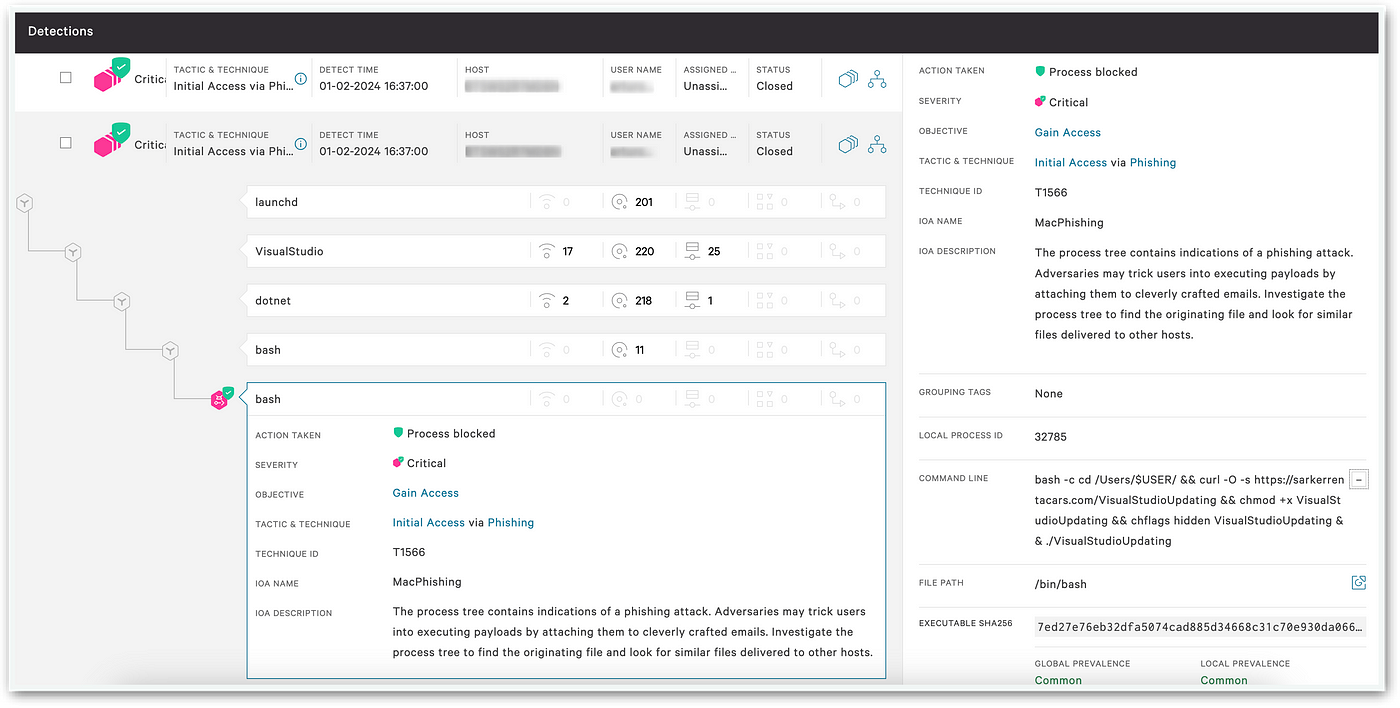1400x708 pixels.
Task: Click the 'Process blocked' text in the right panel
Action: [1093, 72]
